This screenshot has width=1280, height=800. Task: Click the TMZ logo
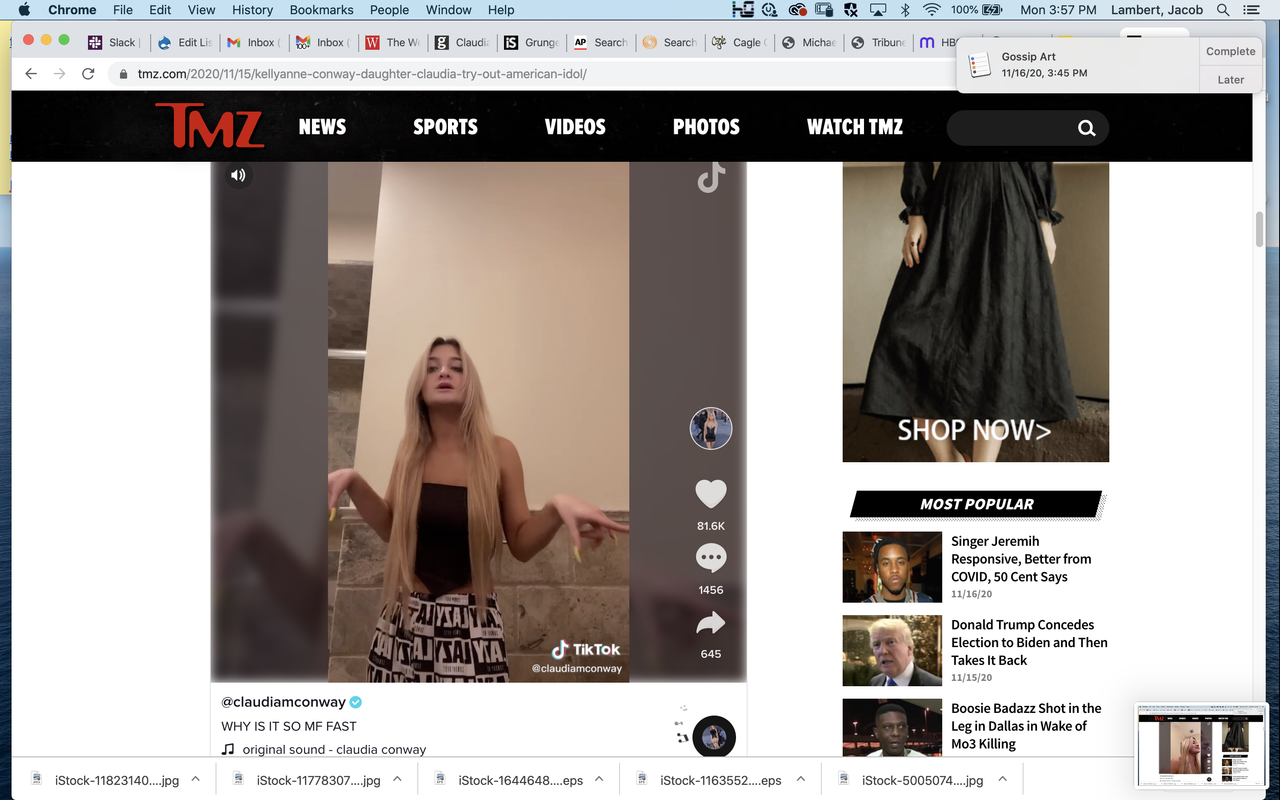click(x=209, y=126)
